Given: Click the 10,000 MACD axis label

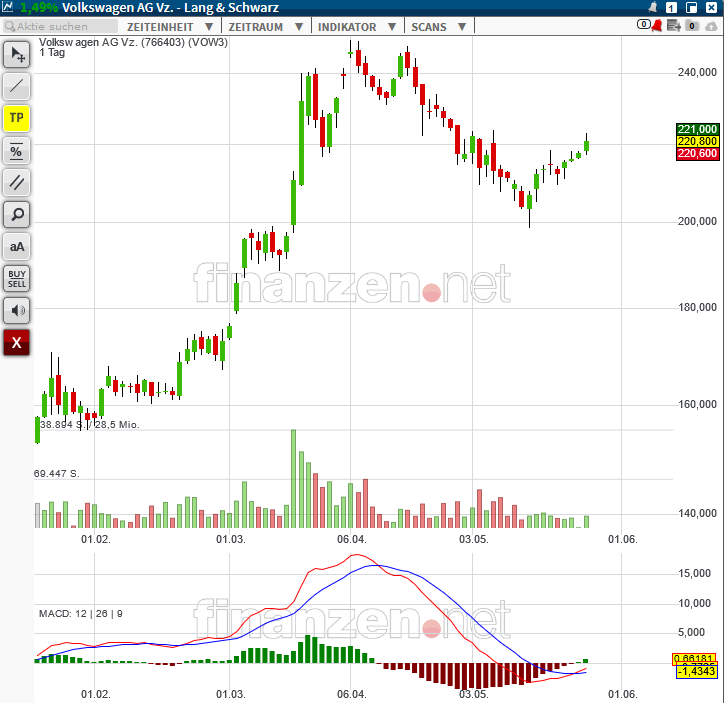Looking at the screenshot, I should coord(694,603).
